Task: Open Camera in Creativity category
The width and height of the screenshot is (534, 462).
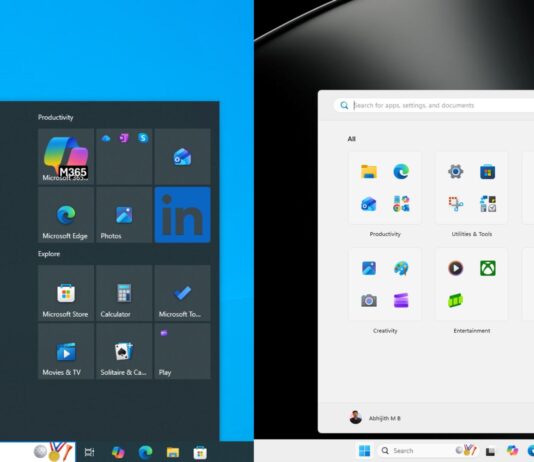Action: [x=369, y=300]
